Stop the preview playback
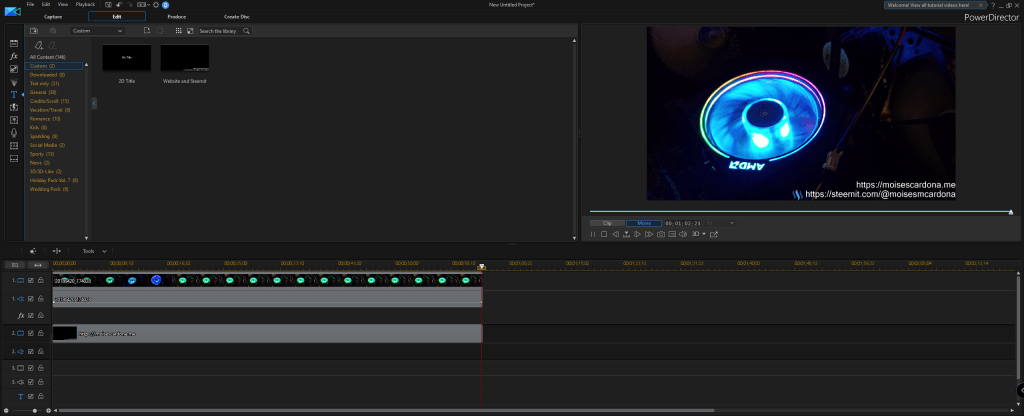The height and width of the screenshot is (416, 1024). coord(604,234)
